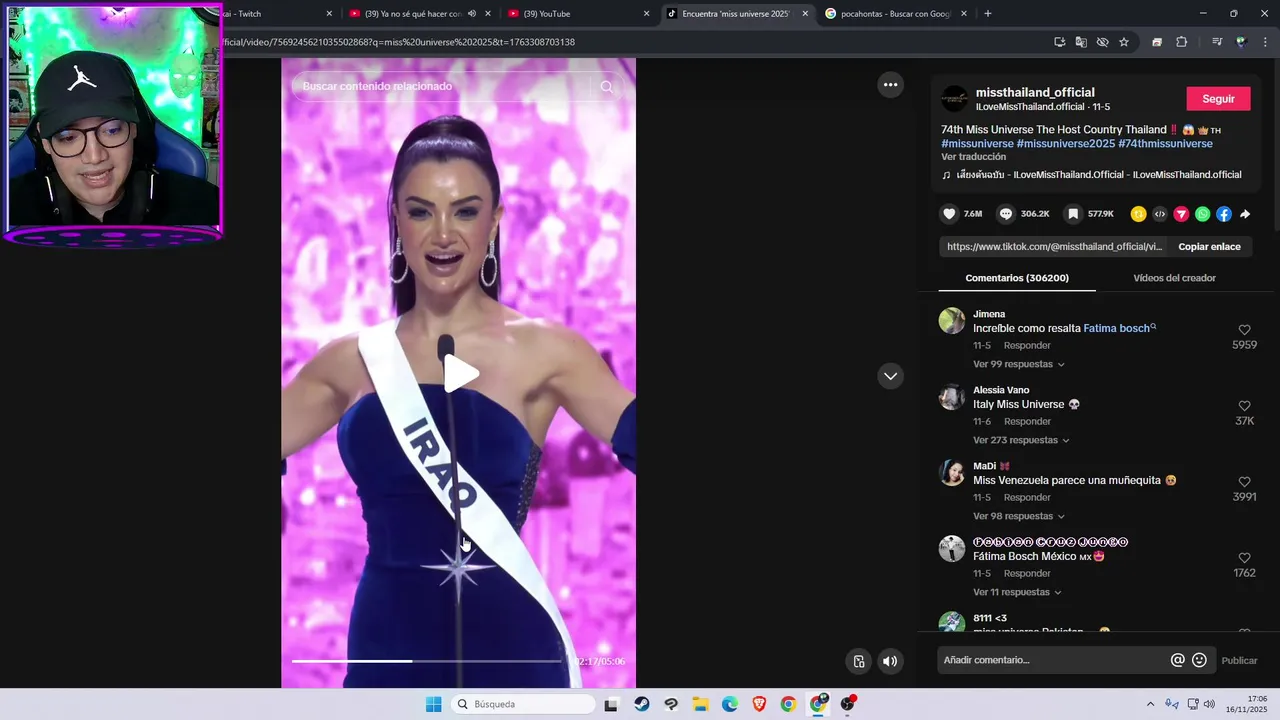Save video with the bookmark icon
The image size is (1280, 720).
tap(1073, 214)
